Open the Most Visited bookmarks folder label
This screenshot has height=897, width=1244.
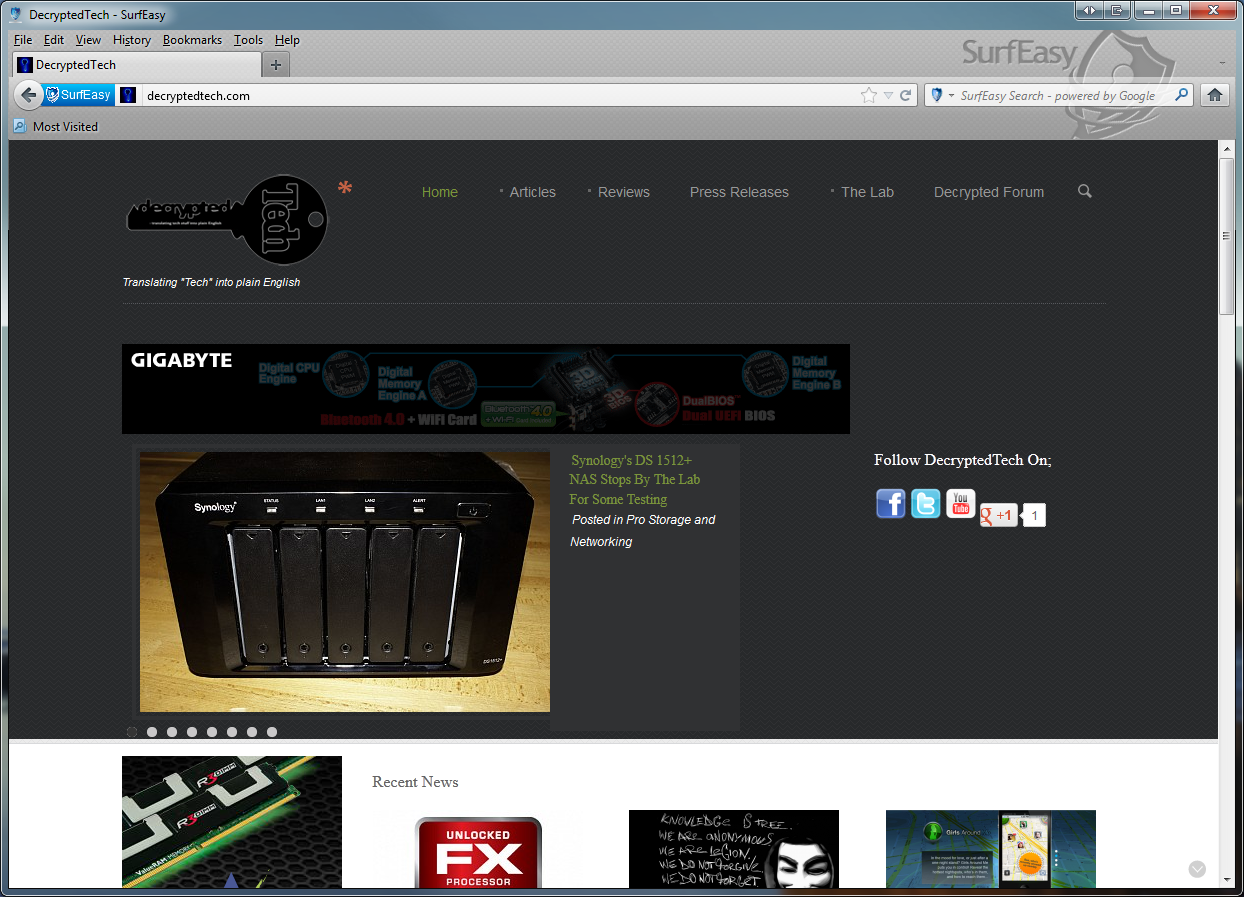66,127
